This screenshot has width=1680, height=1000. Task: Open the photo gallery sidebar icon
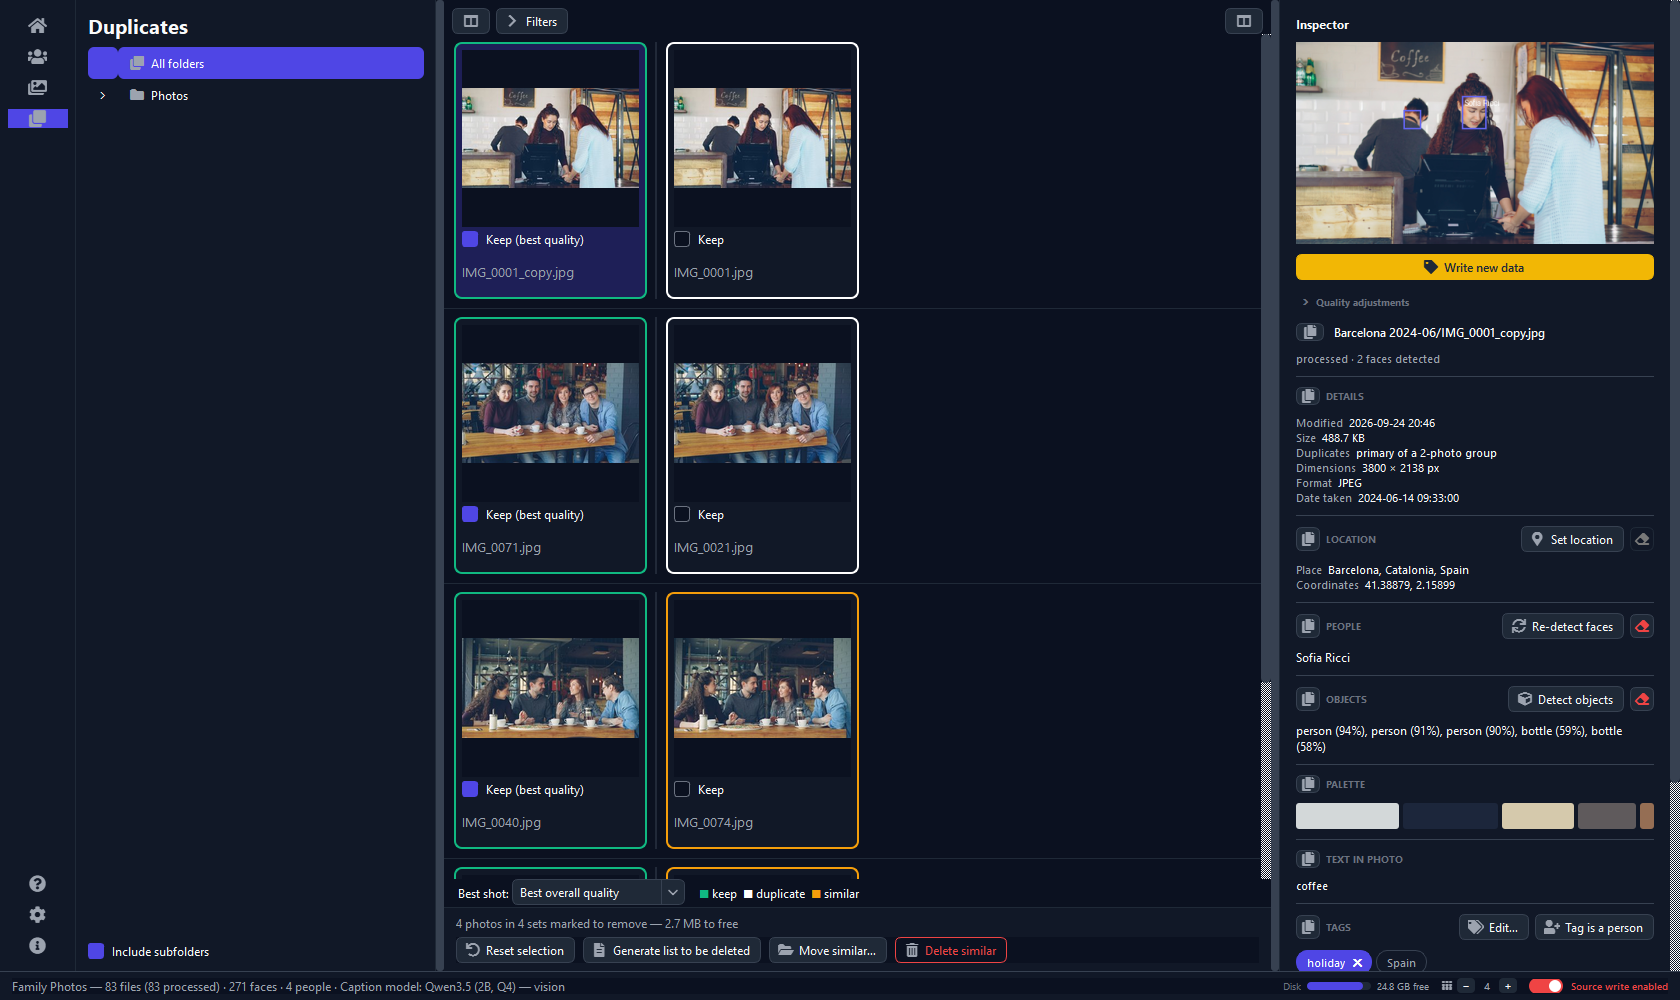point(37,87)
